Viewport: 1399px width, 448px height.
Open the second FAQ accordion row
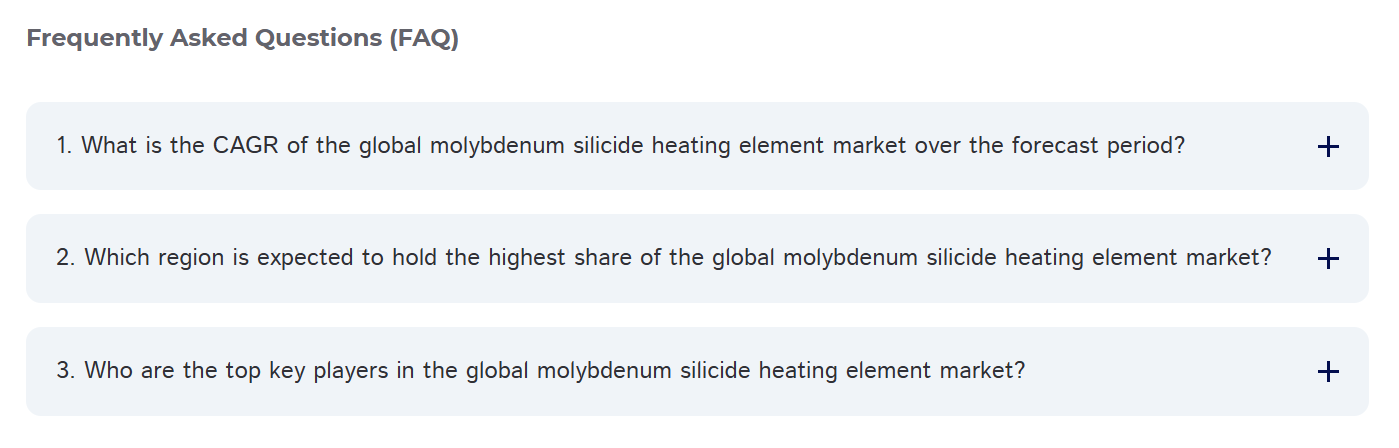pyautogui.click(x=696, y=258)
